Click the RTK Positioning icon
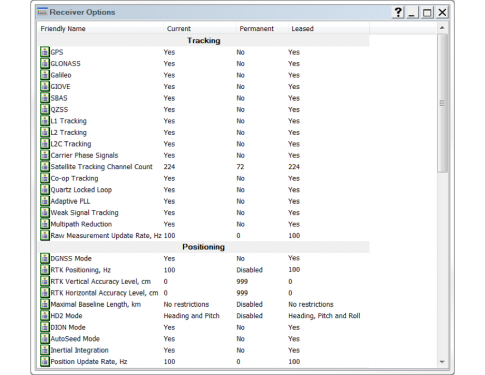Image resolution: width=485 pixels, height=375 pixels. pyautogui.click(x=45, y=270)
